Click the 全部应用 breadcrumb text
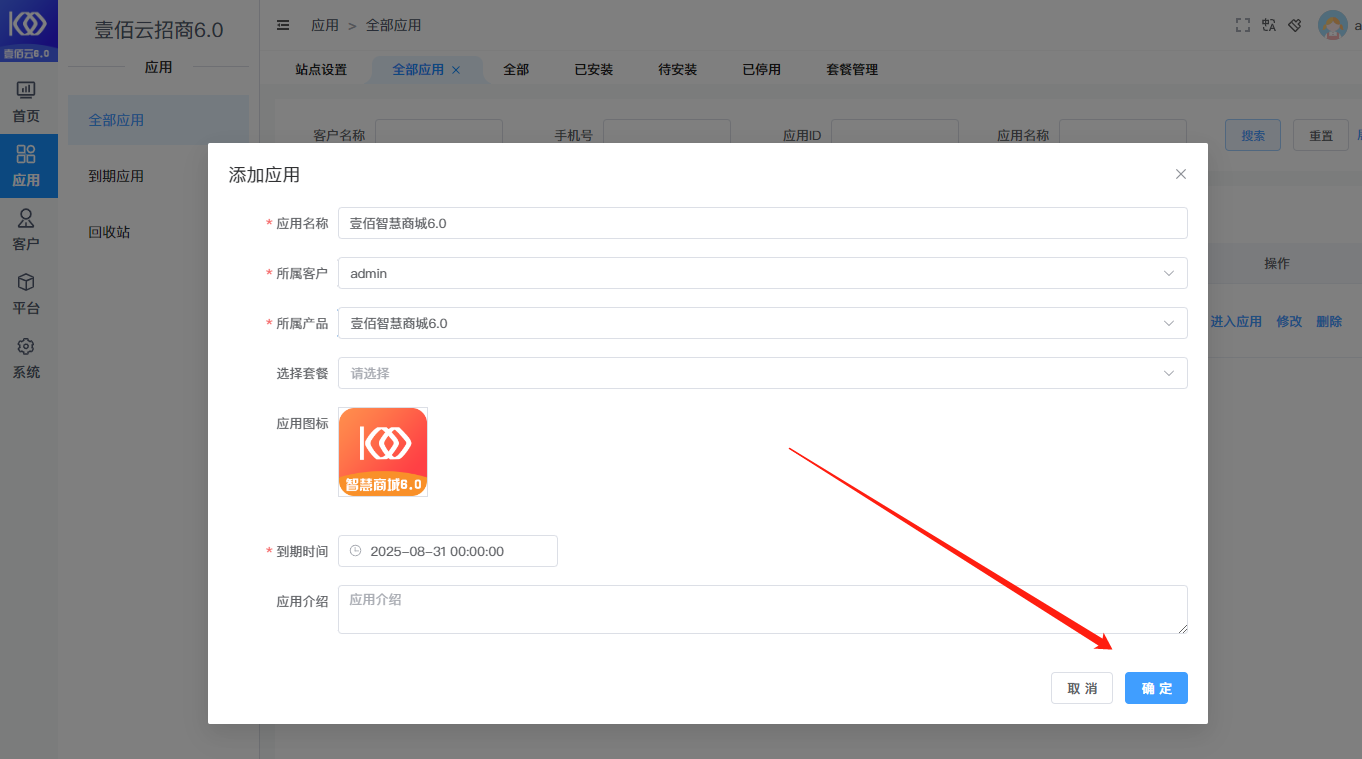This screenshot has height=759, width=1362. (393, 25)
